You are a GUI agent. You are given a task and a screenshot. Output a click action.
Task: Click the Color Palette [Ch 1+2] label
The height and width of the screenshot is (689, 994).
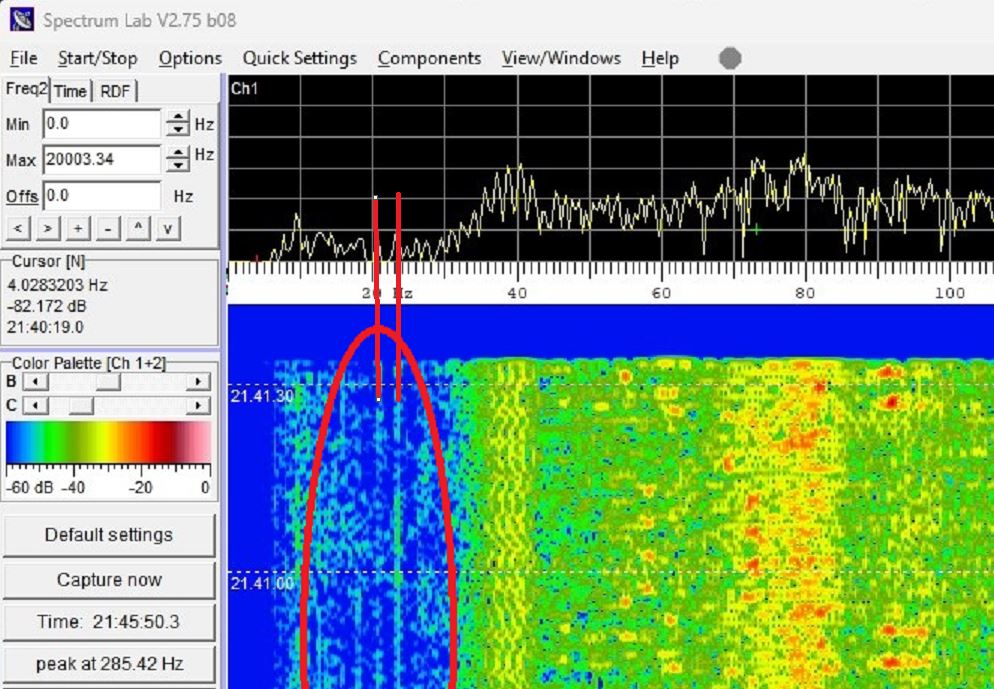pyautogui.click(x=89, y=363)
